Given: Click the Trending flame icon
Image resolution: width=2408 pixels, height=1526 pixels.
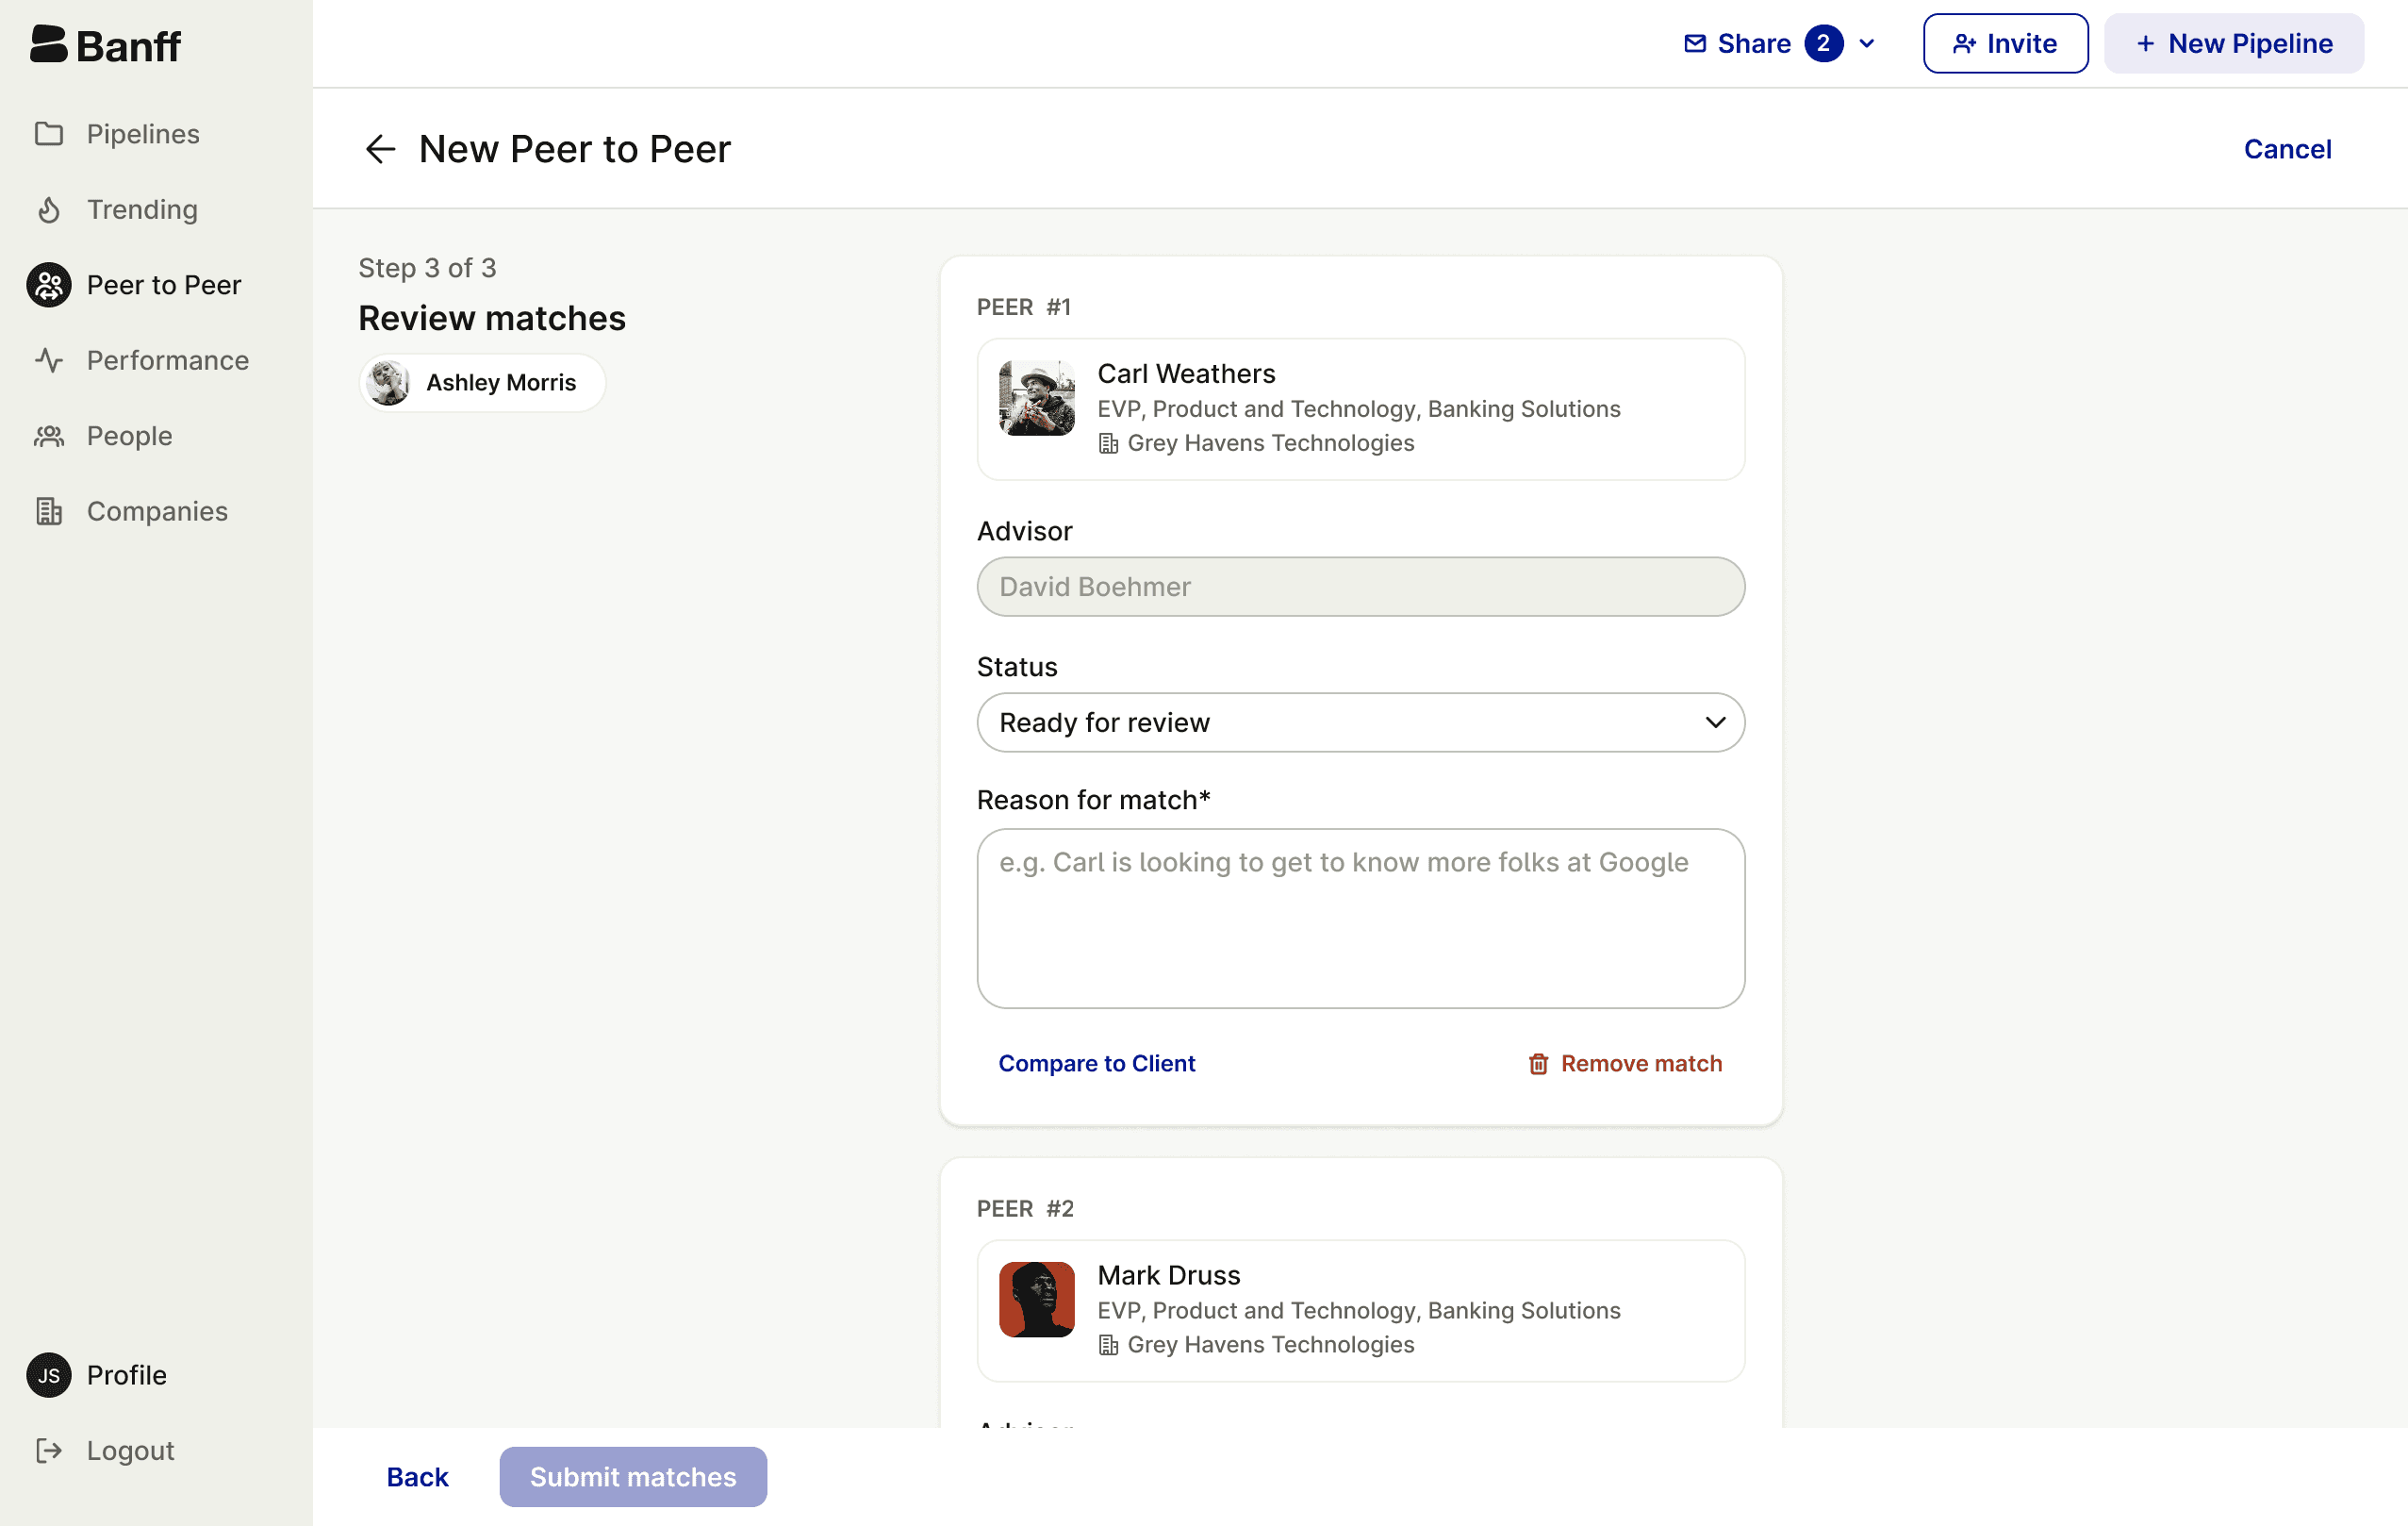Looking at the screenshot, I should click(49, 209).
